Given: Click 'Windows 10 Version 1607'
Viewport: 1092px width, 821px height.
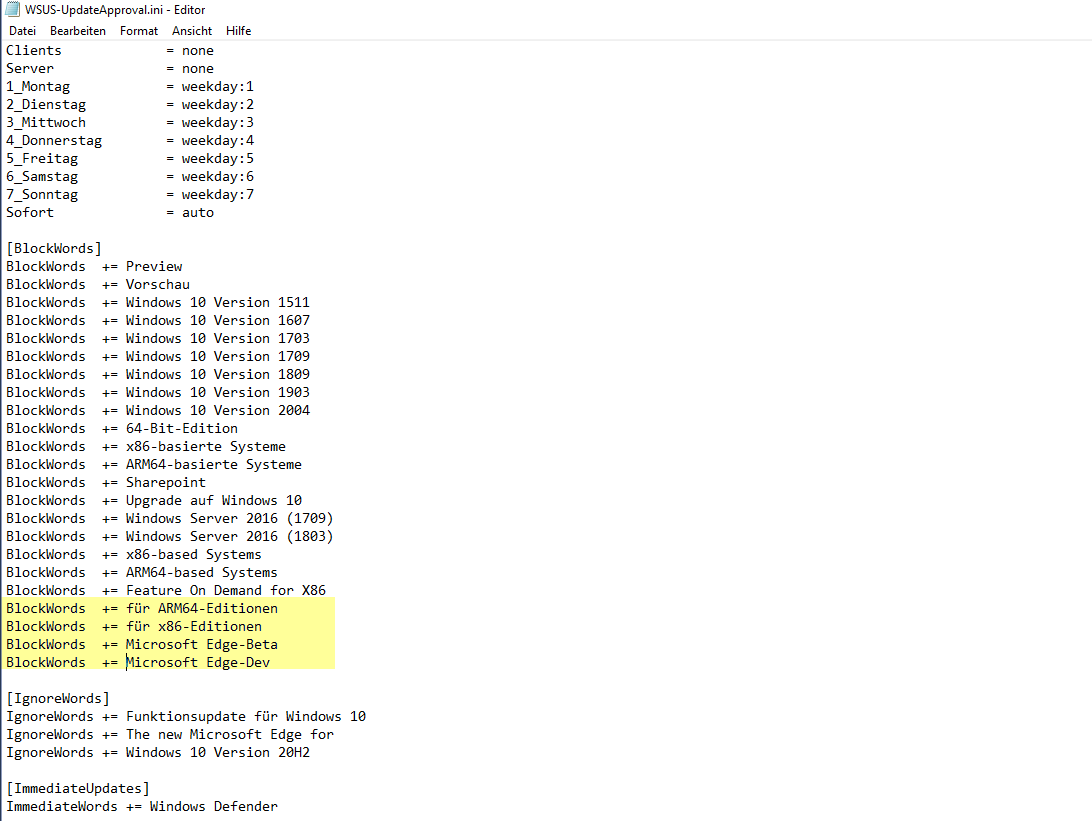Looking at the screenshot, I should pyautogui.click(x=217, y=321).
